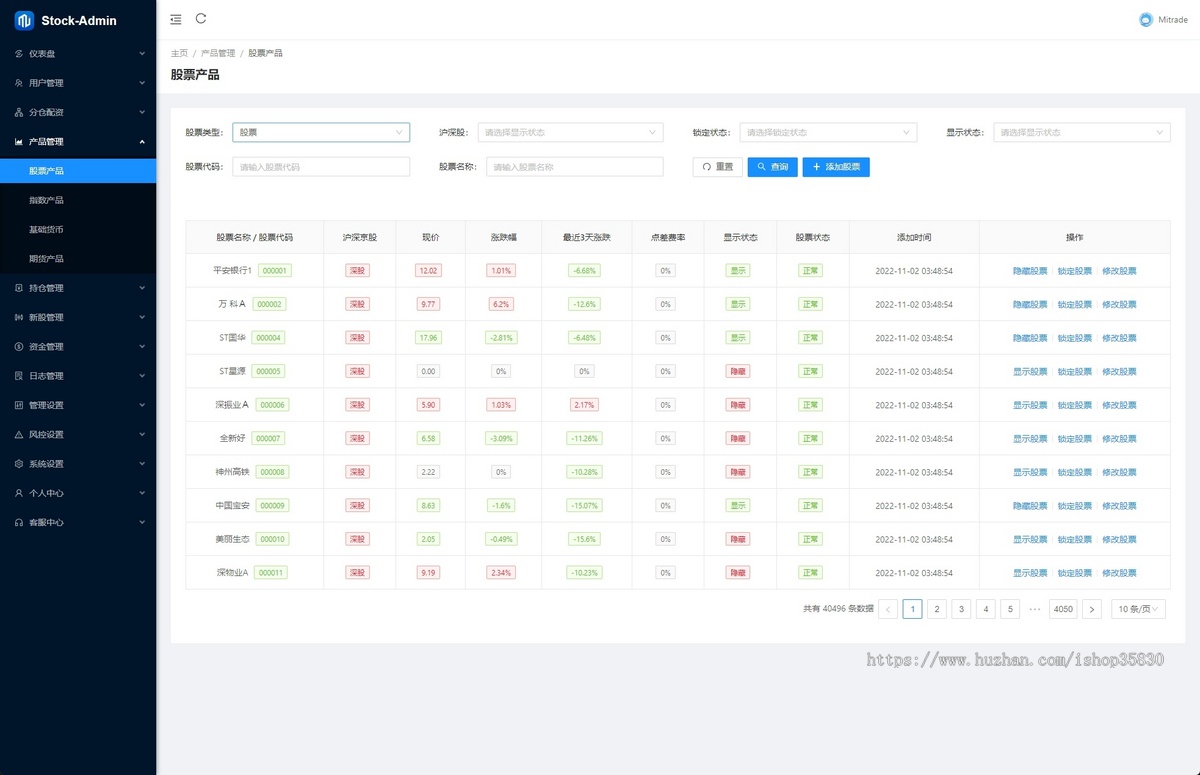Click 修改股票 for 美丽生态 row
This screenshot has height=775, width=1200.
click(1120, 540)
